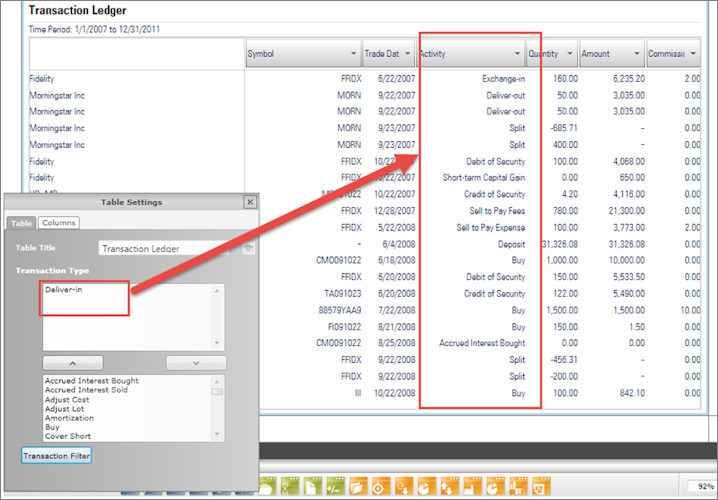The image size is (718, 500).
Task: Click the available transaction types list scrollbar
Action: (x=216, y=410)
